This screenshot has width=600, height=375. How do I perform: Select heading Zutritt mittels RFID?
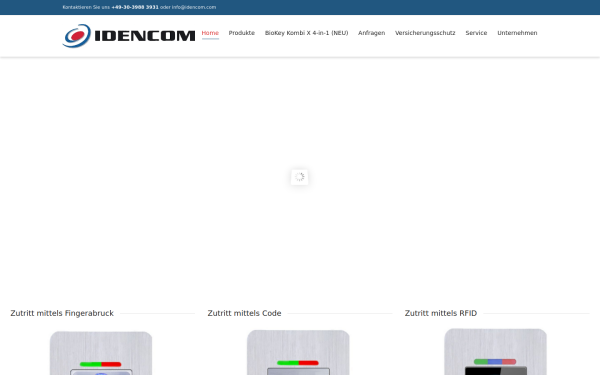[x=441, y=313]
